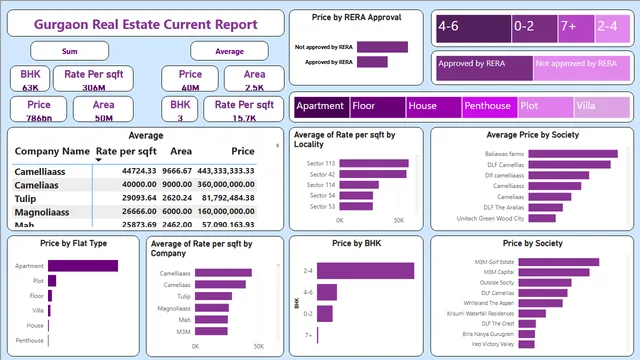Screen dimensions: 640x360
Task: Click the Rate by Company chart scrollbar
Action: (278, 302)
